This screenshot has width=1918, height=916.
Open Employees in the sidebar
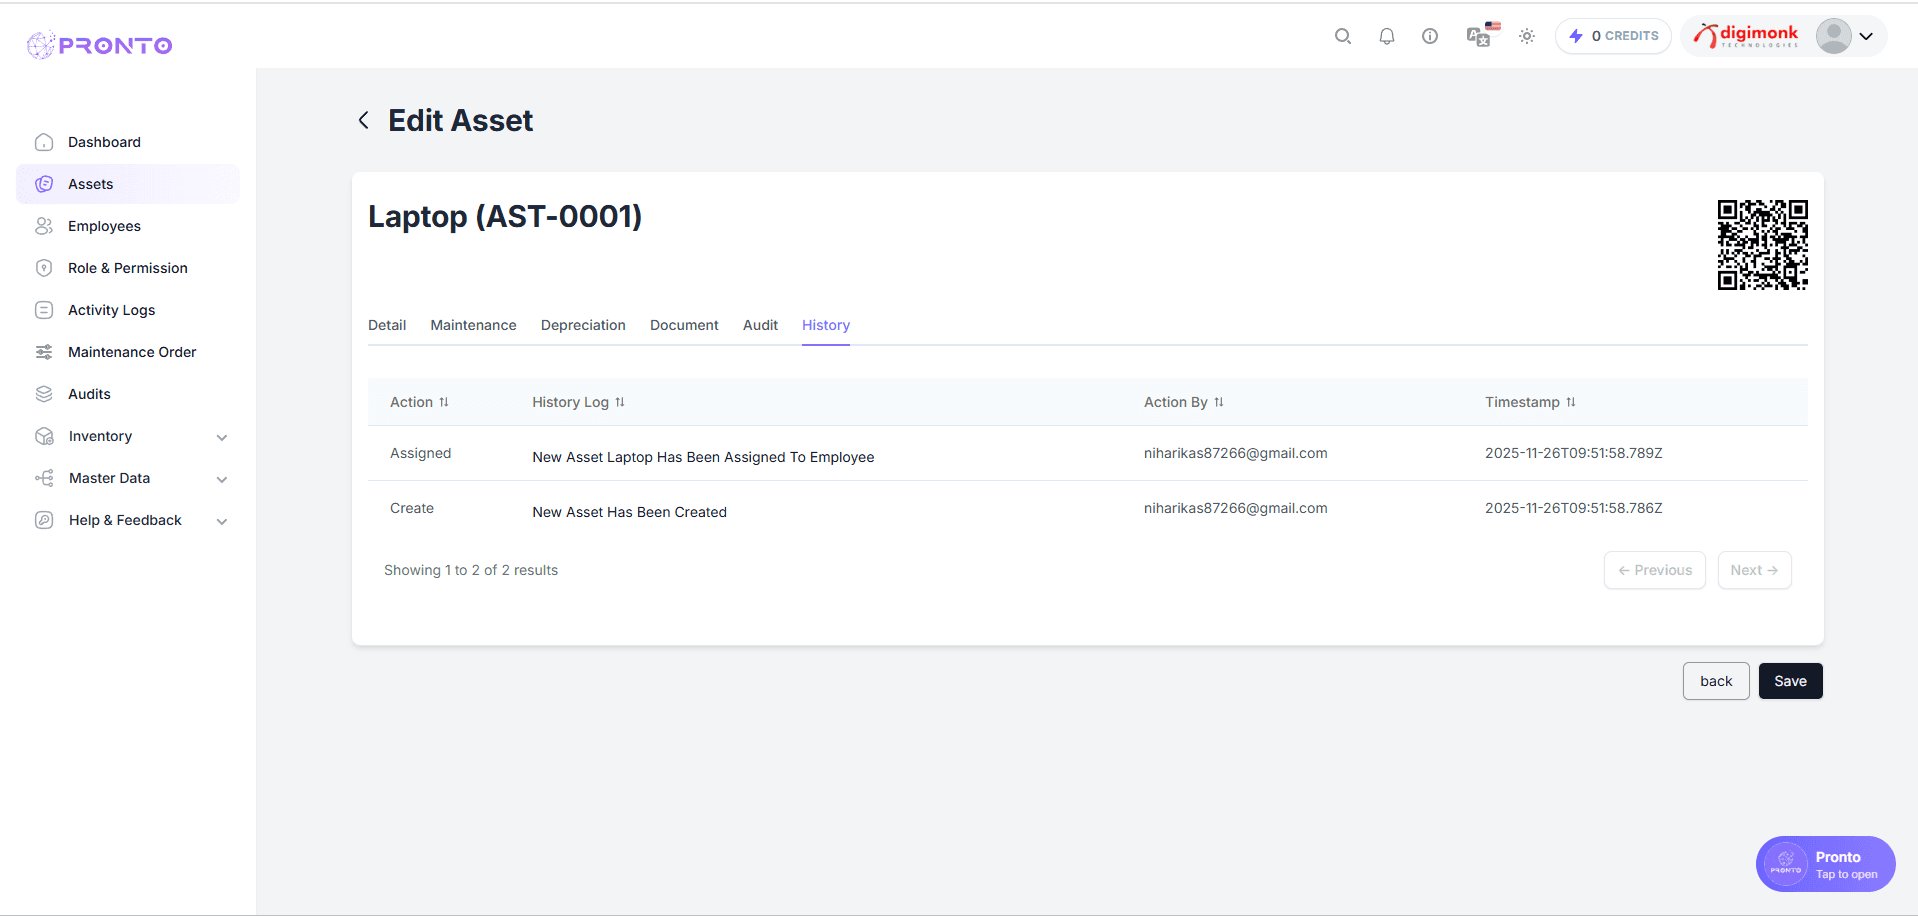104,226
